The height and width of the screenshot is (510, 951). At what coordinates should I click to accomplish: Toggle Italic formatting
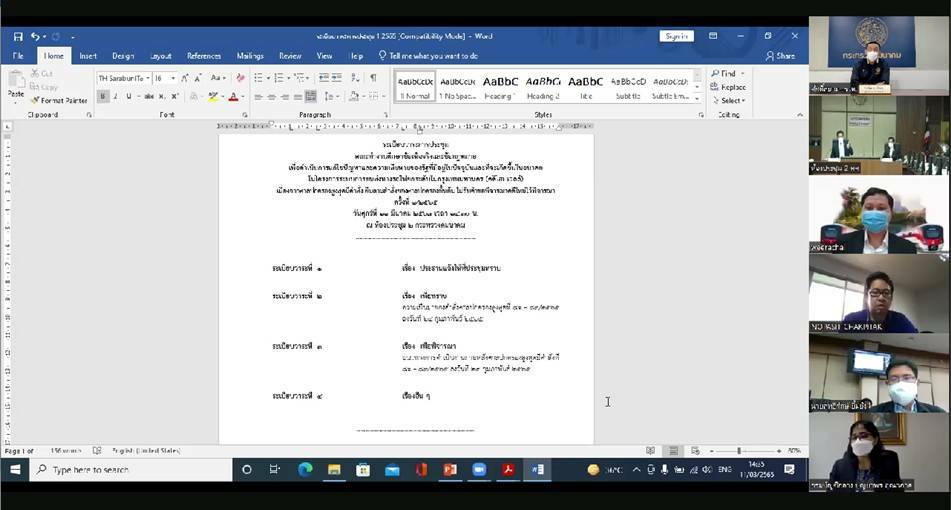pyautogui.click(x=115, y=97)
